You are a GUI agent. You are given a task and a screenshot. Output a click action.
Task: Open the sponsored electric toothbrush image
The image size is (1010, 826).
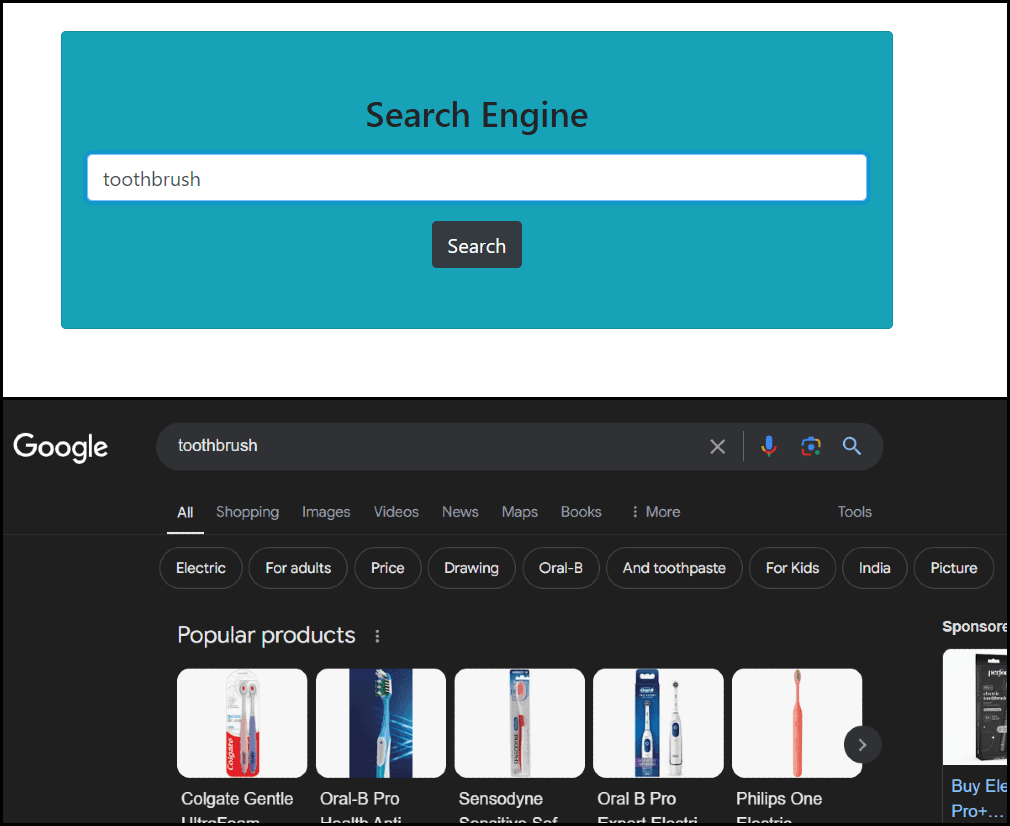pos(975,707)
